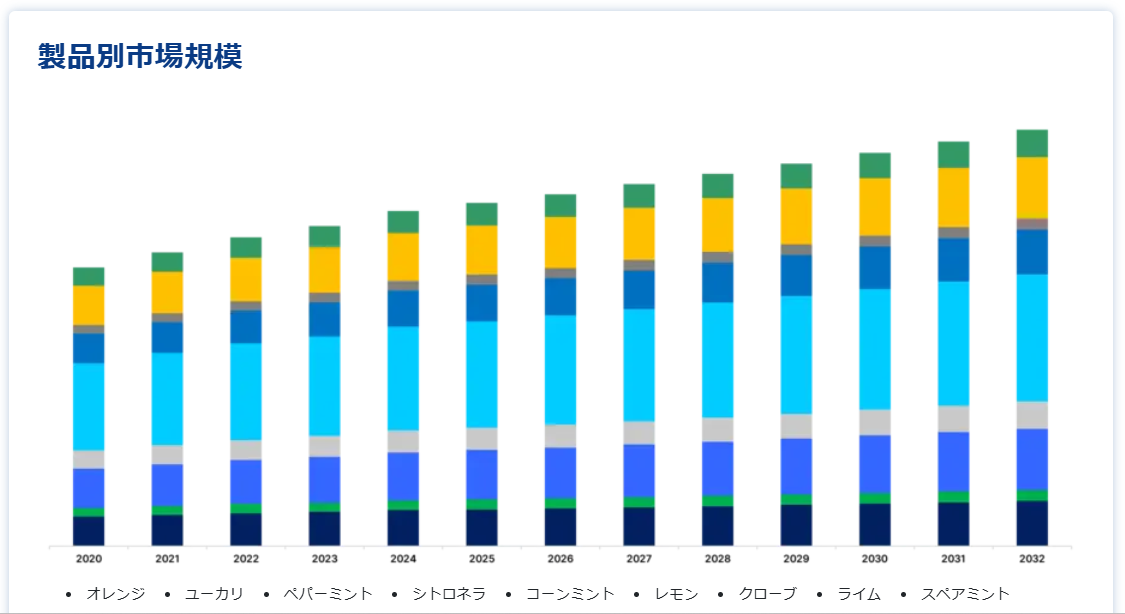Select the yellow segment of the 2029 bar
This screenshot has height=614, width=1125.
(x=796, y=216)
